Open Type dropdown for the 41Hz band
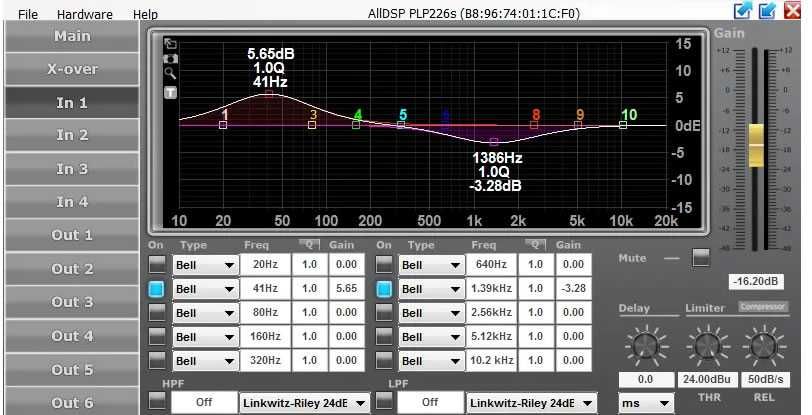 [x=205, y=289]
